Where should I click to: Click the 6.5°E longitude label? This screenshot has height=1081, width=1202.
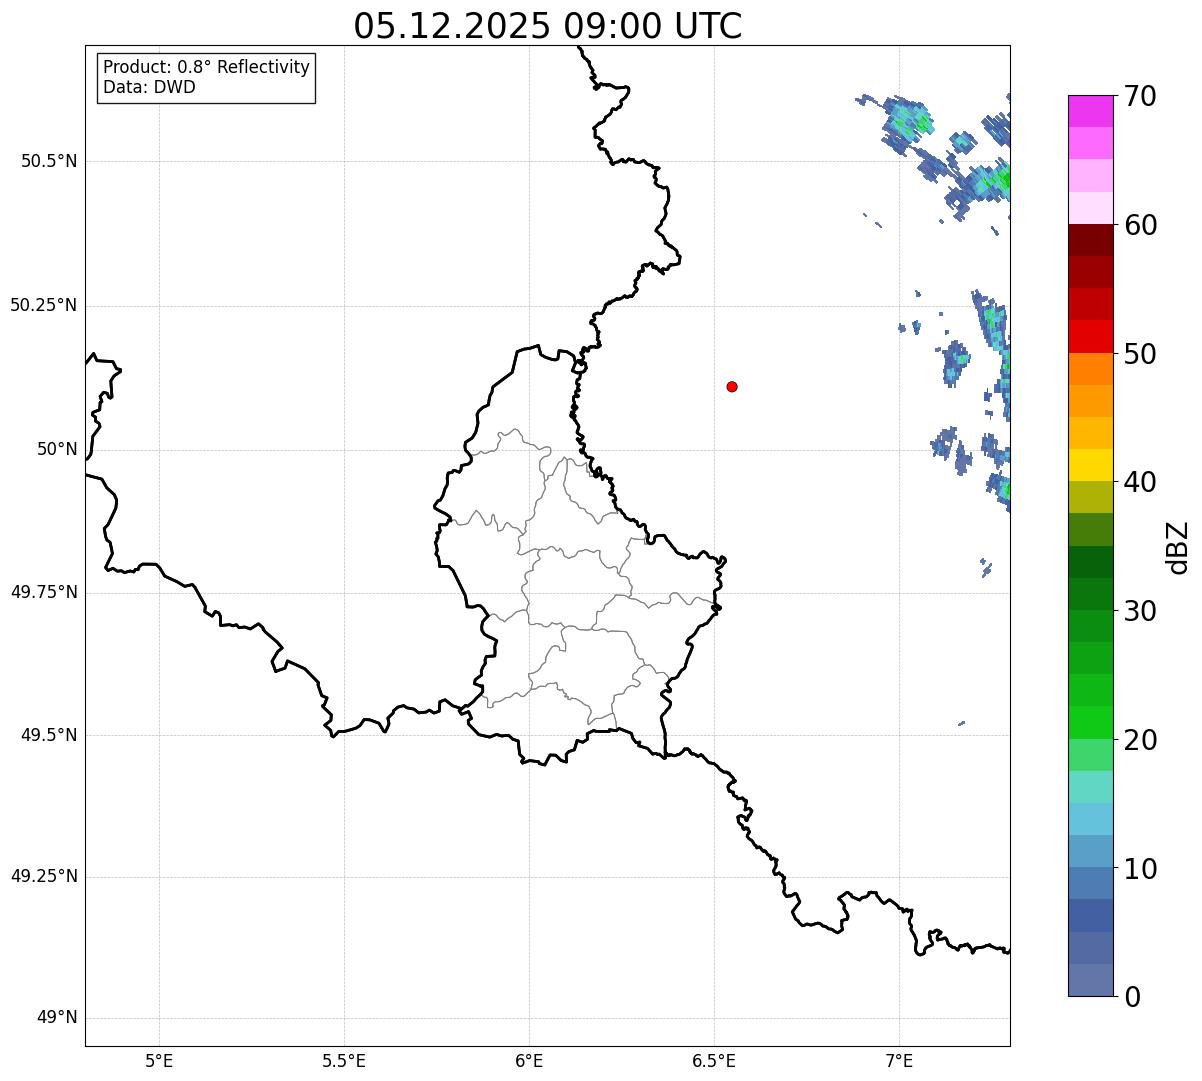[x=714, y=1060]
